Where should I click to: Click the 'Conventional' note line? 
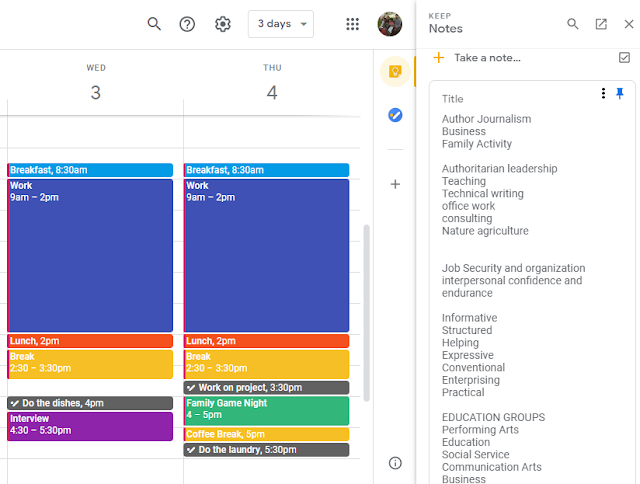473,368
